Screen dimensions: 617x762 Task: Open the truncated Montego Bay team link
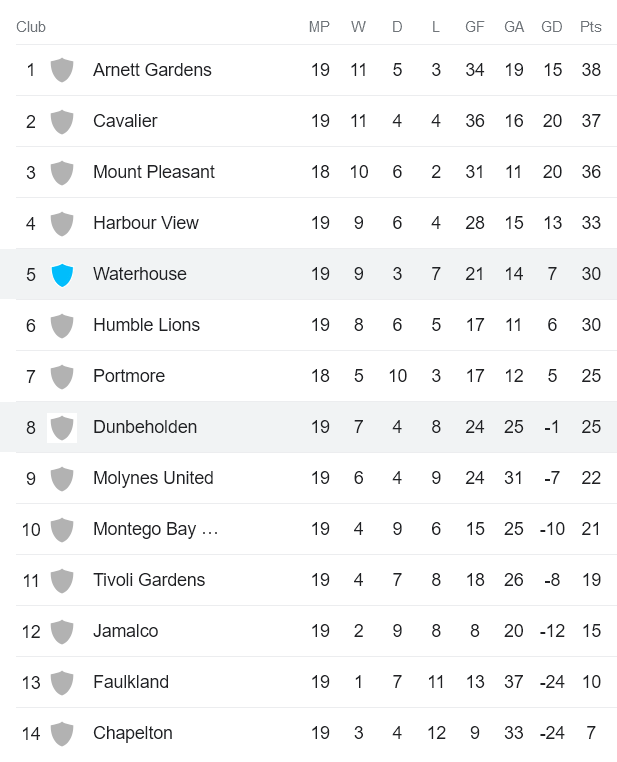(x=155, y=529)
